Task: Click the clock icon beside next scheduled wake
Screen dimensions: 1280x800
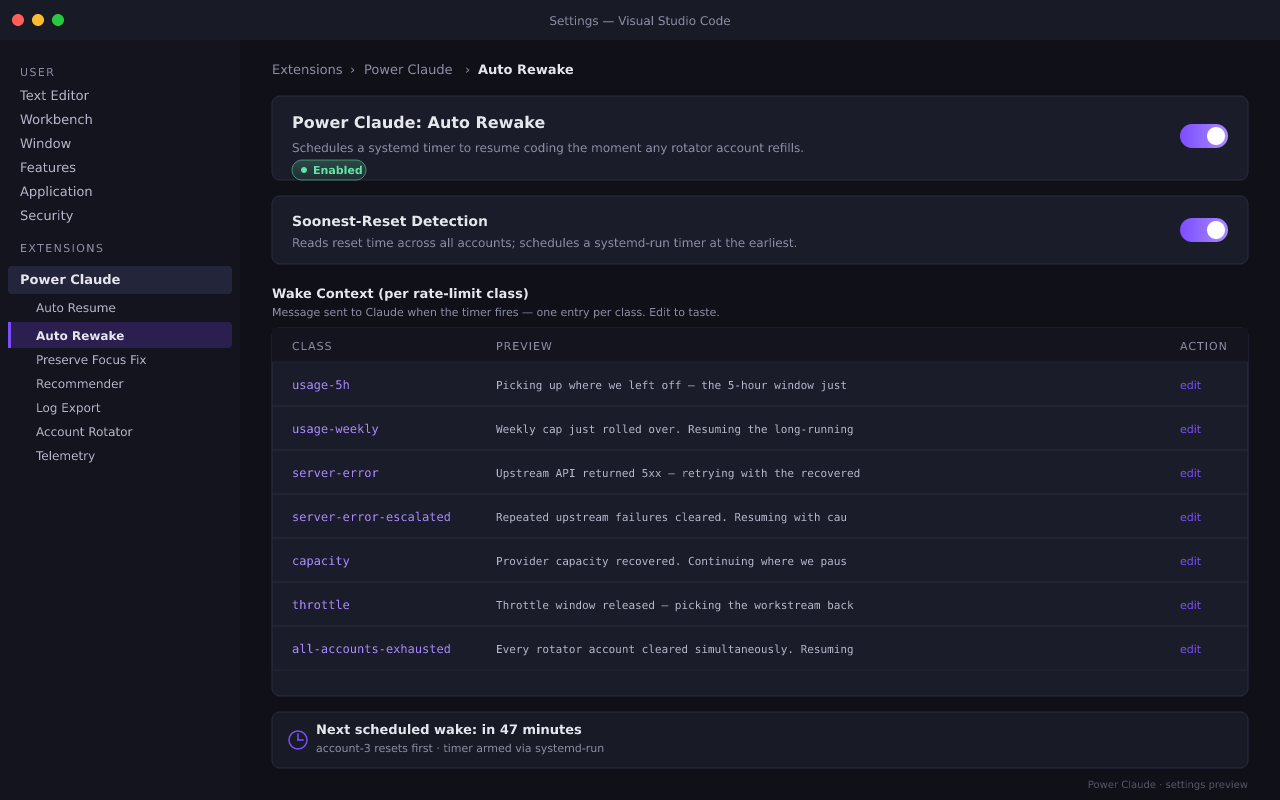Action: pos(298,740)
